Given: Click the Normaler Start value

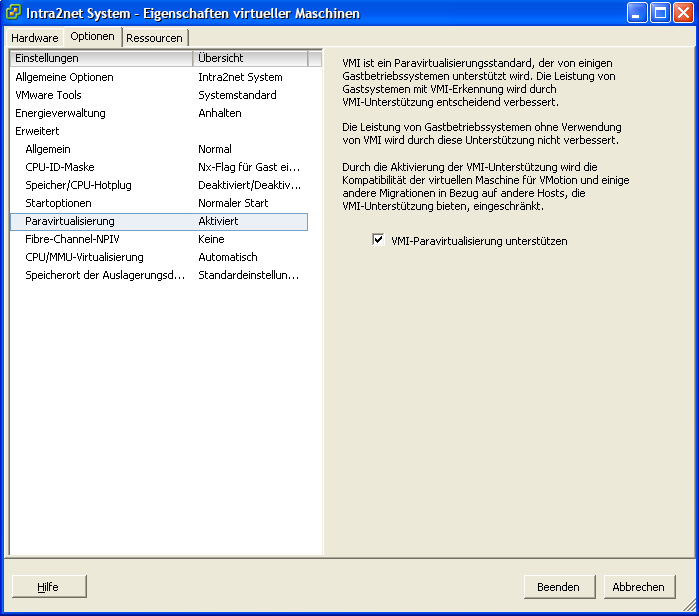Looking at the screenshot, I should tap(233, 203).
